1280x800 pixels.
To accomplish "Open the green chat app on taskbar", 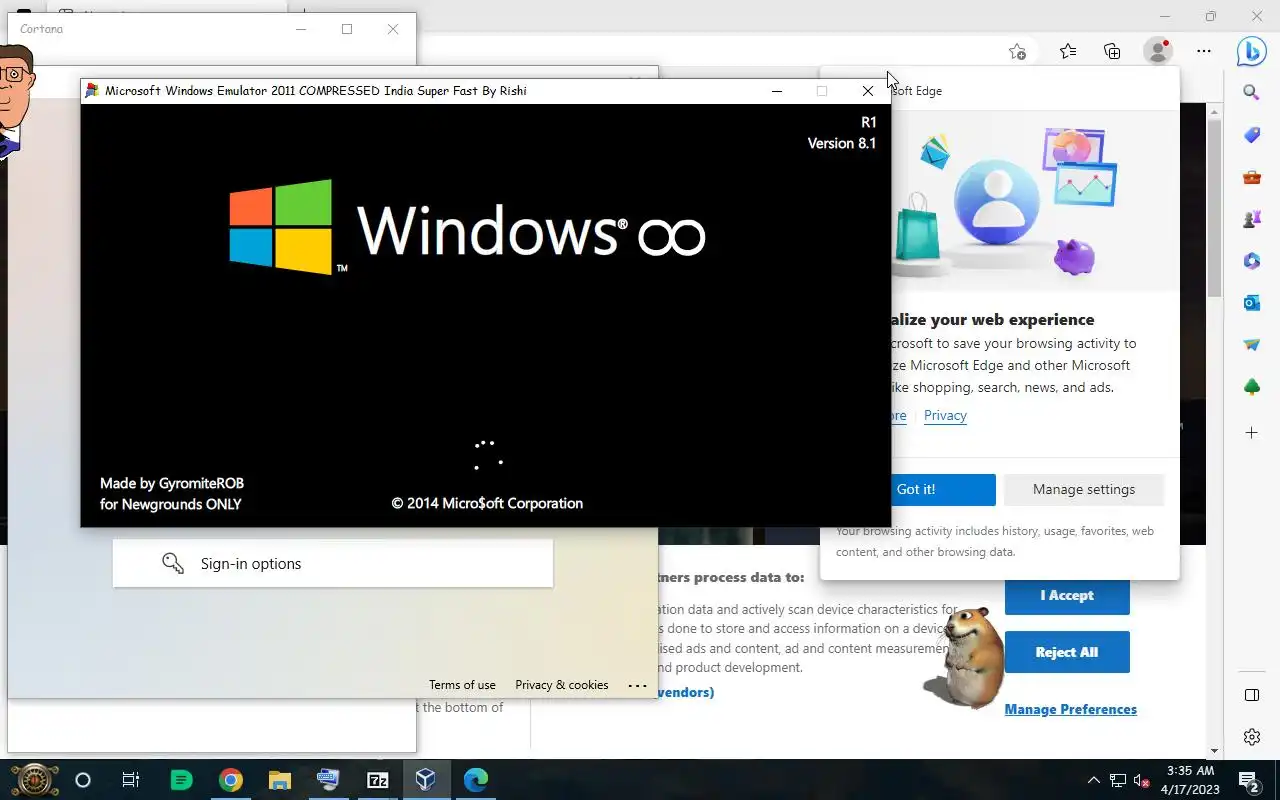I will [181, 780].
